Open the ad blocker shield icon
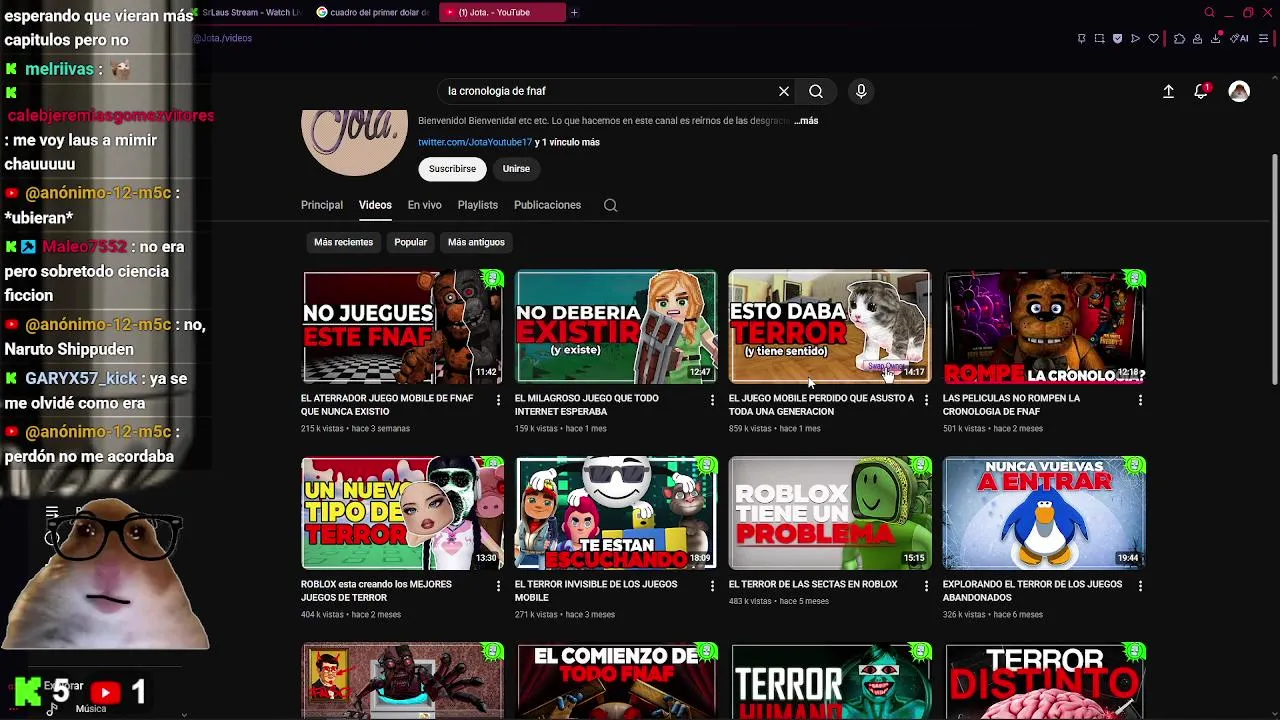 point(1117,39)
